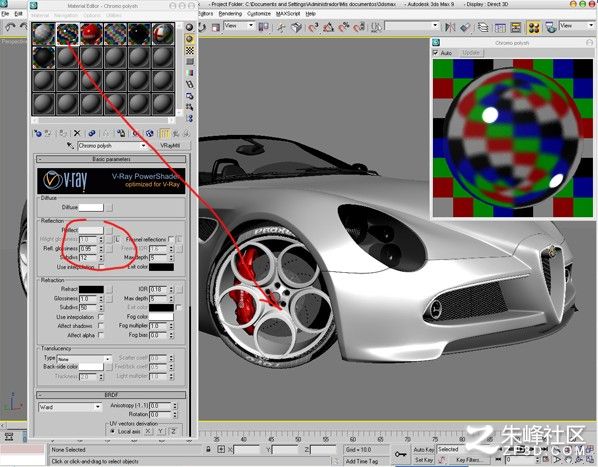Click Make Material Copy icon
The image size is (598, 467).
[x=92, y=133]
